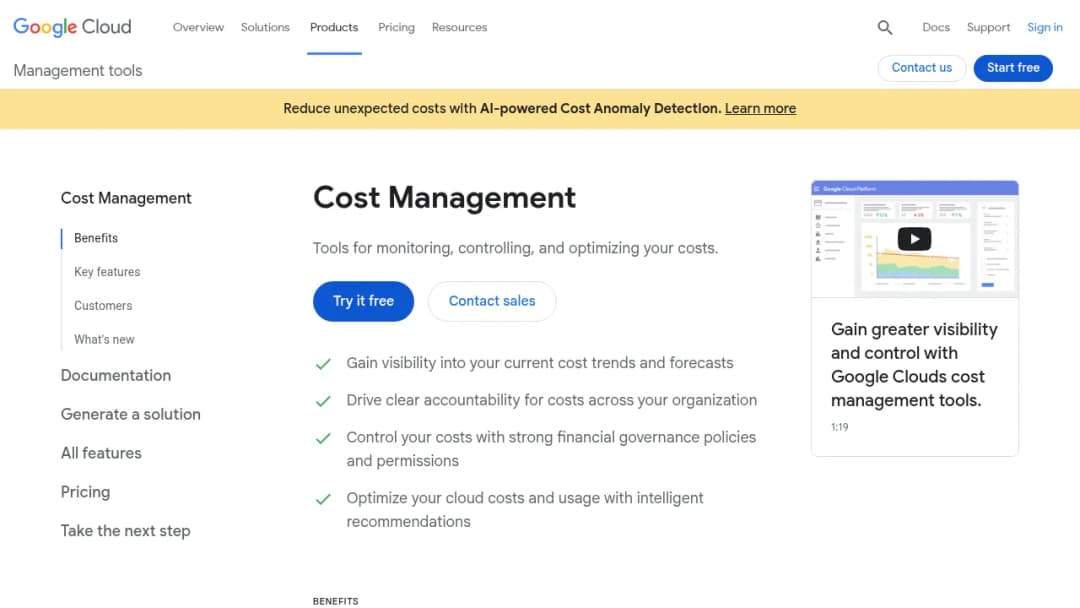Jump to Customers section
Image resolution: width=1080 pixels, height=608 pixels.
[103, 306]
